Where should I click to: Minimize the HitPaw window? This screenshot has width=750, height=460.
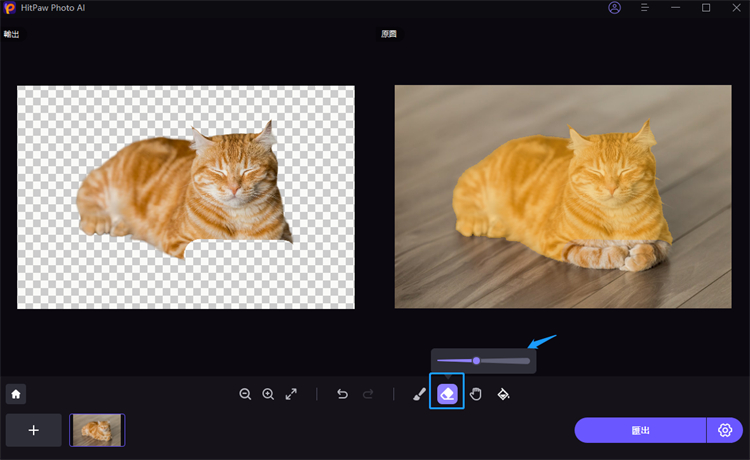[x=675, y=8]
